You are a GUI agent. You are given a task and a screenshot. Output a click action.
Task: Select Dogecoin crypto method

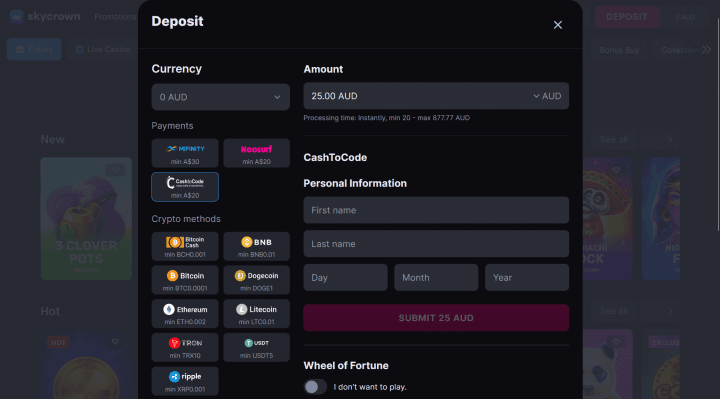click(257, 280)
